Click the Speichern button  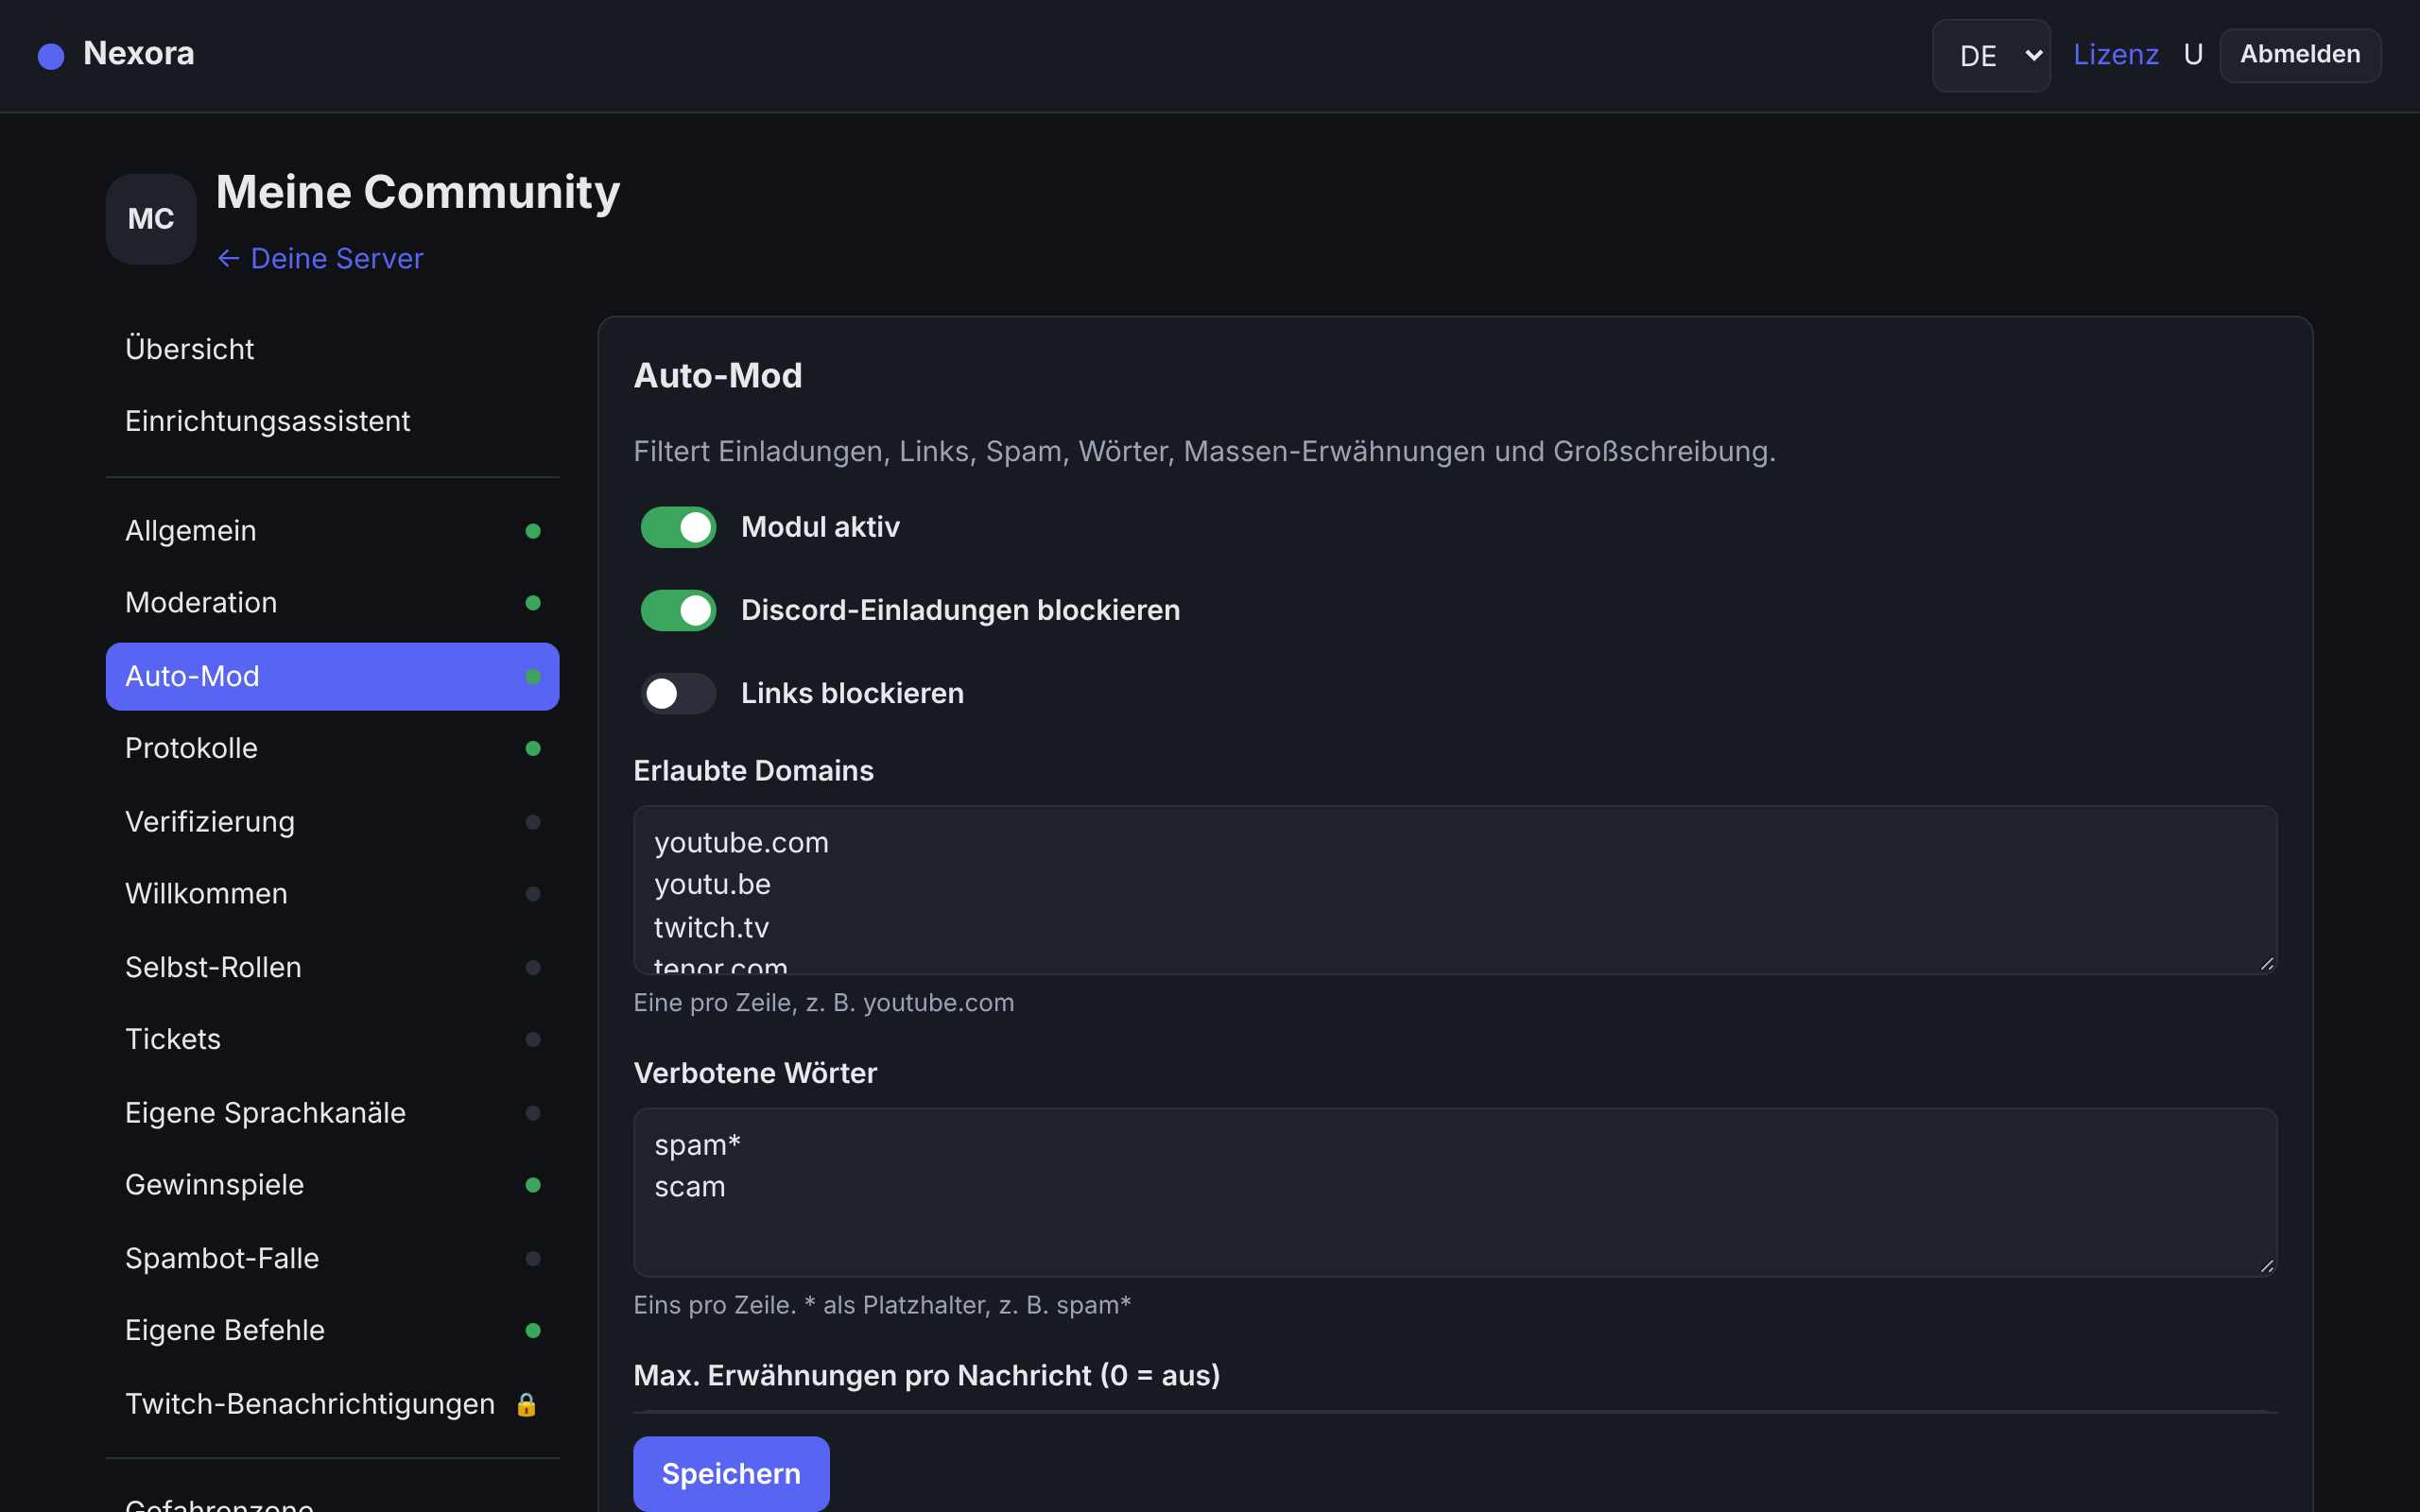(731, 1474)
